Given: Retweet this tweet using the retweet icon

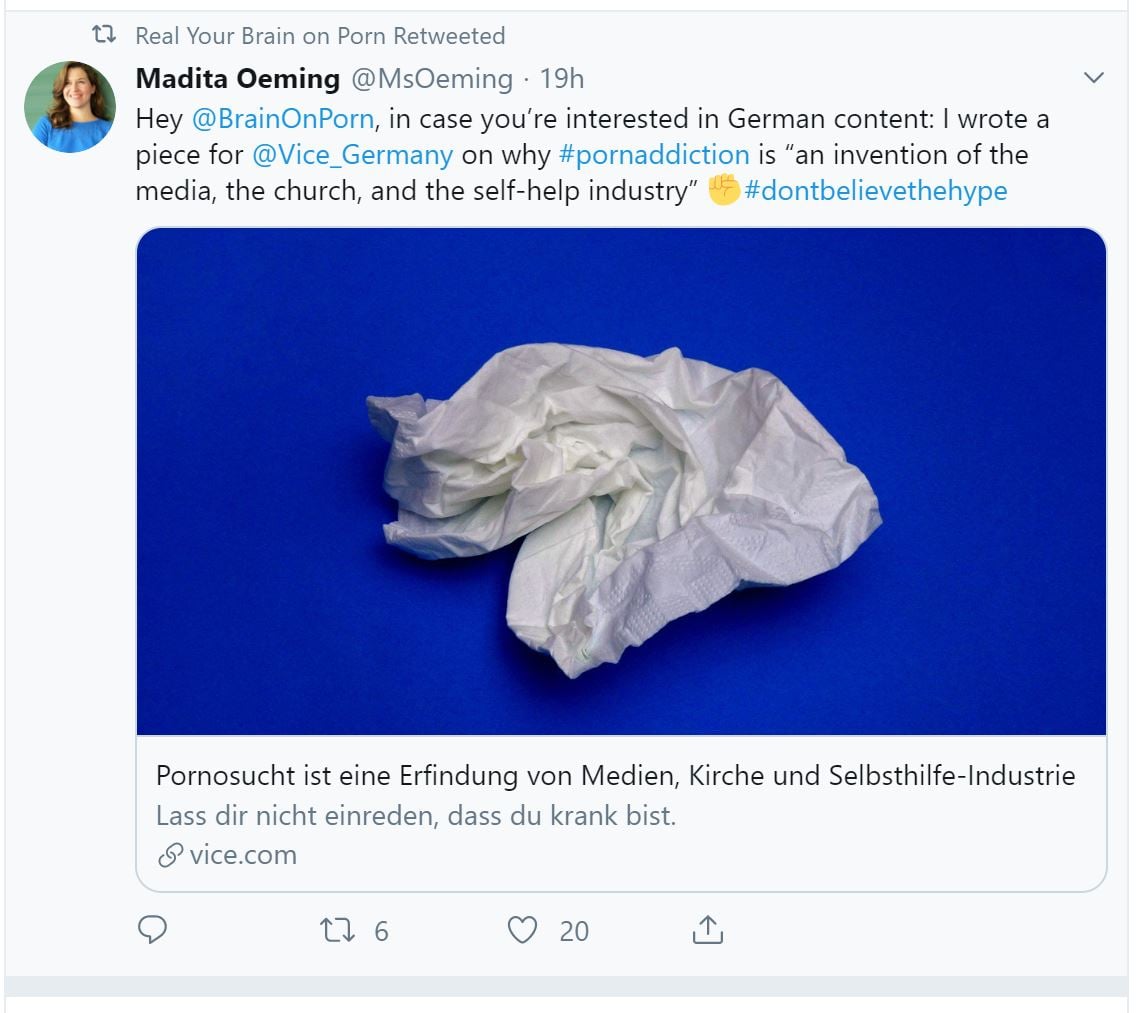Looking at the screenshot, I should pyautogui.click(x=337, y=930).
